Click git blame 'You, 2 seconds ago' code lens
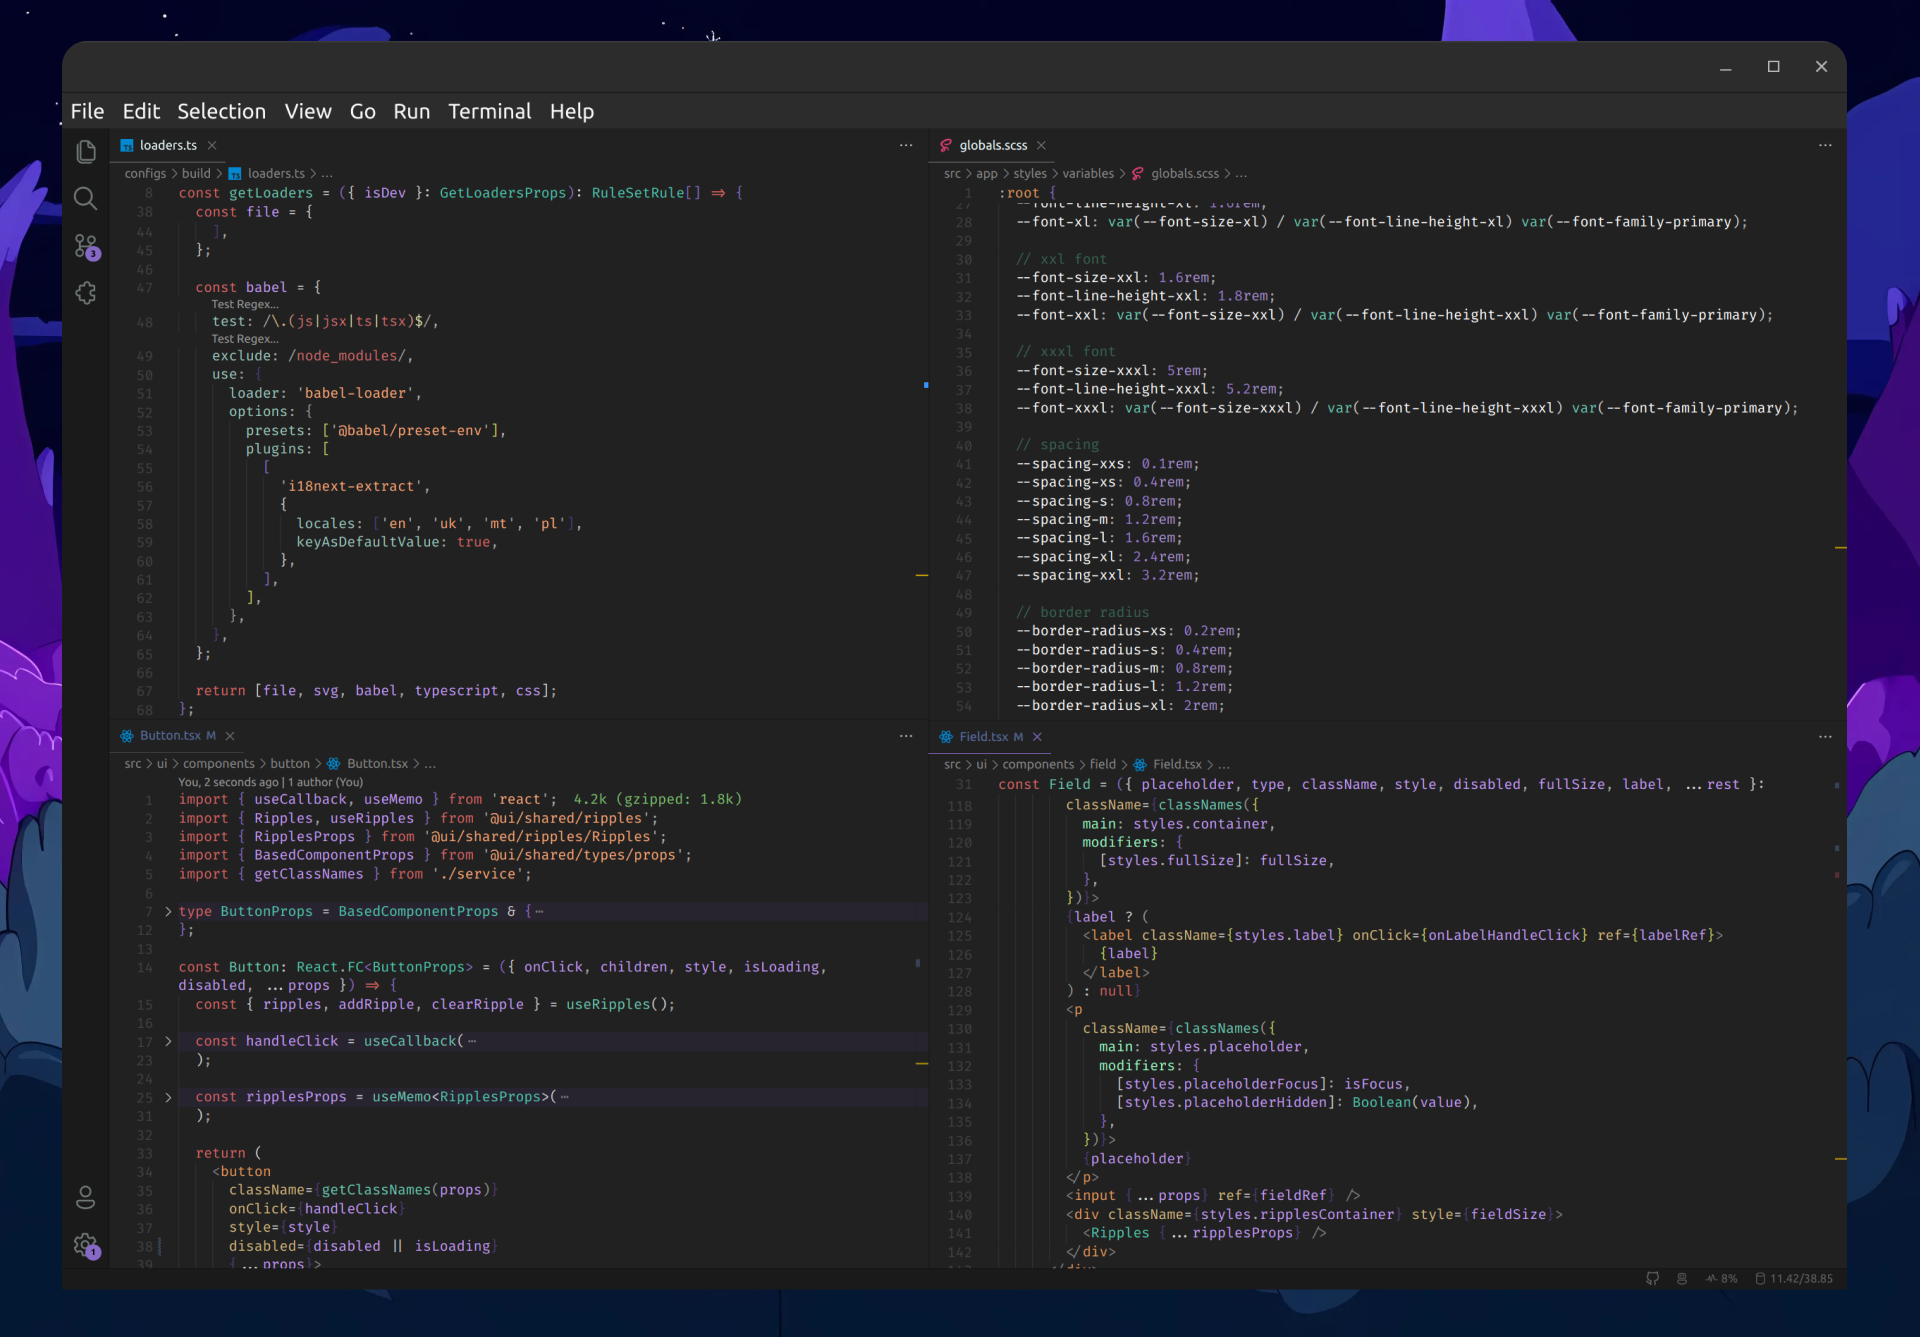Viewport: 1920px width, 1337px height. point(271,782)
